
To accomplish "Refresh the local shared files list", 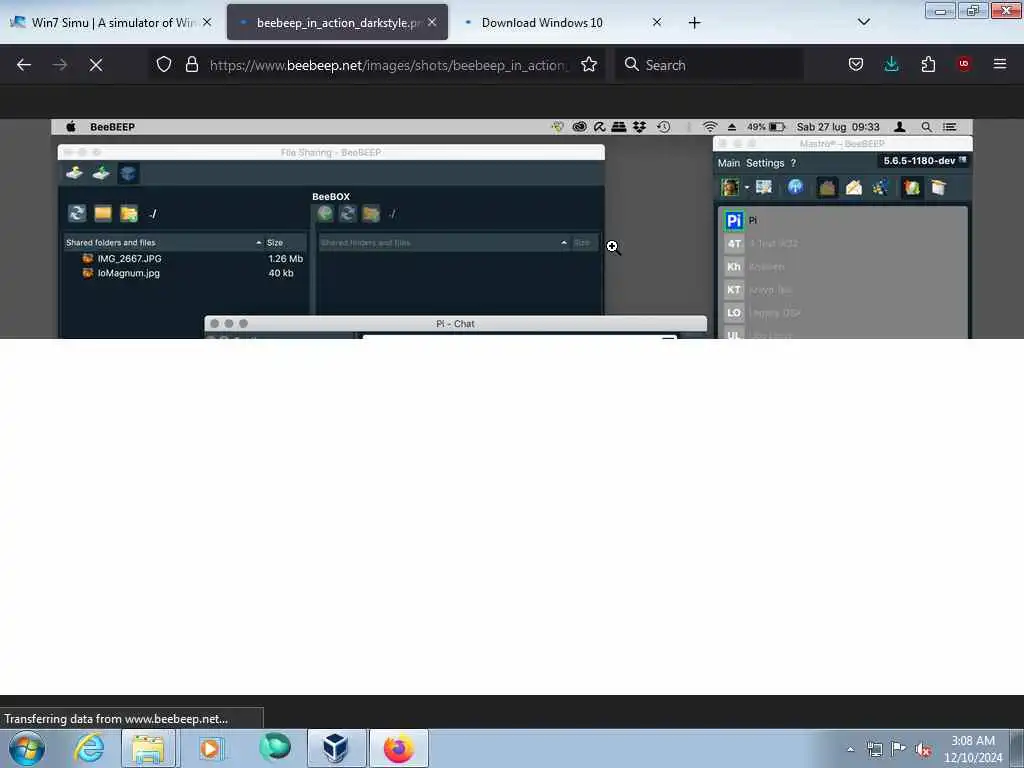I will 77,214.
